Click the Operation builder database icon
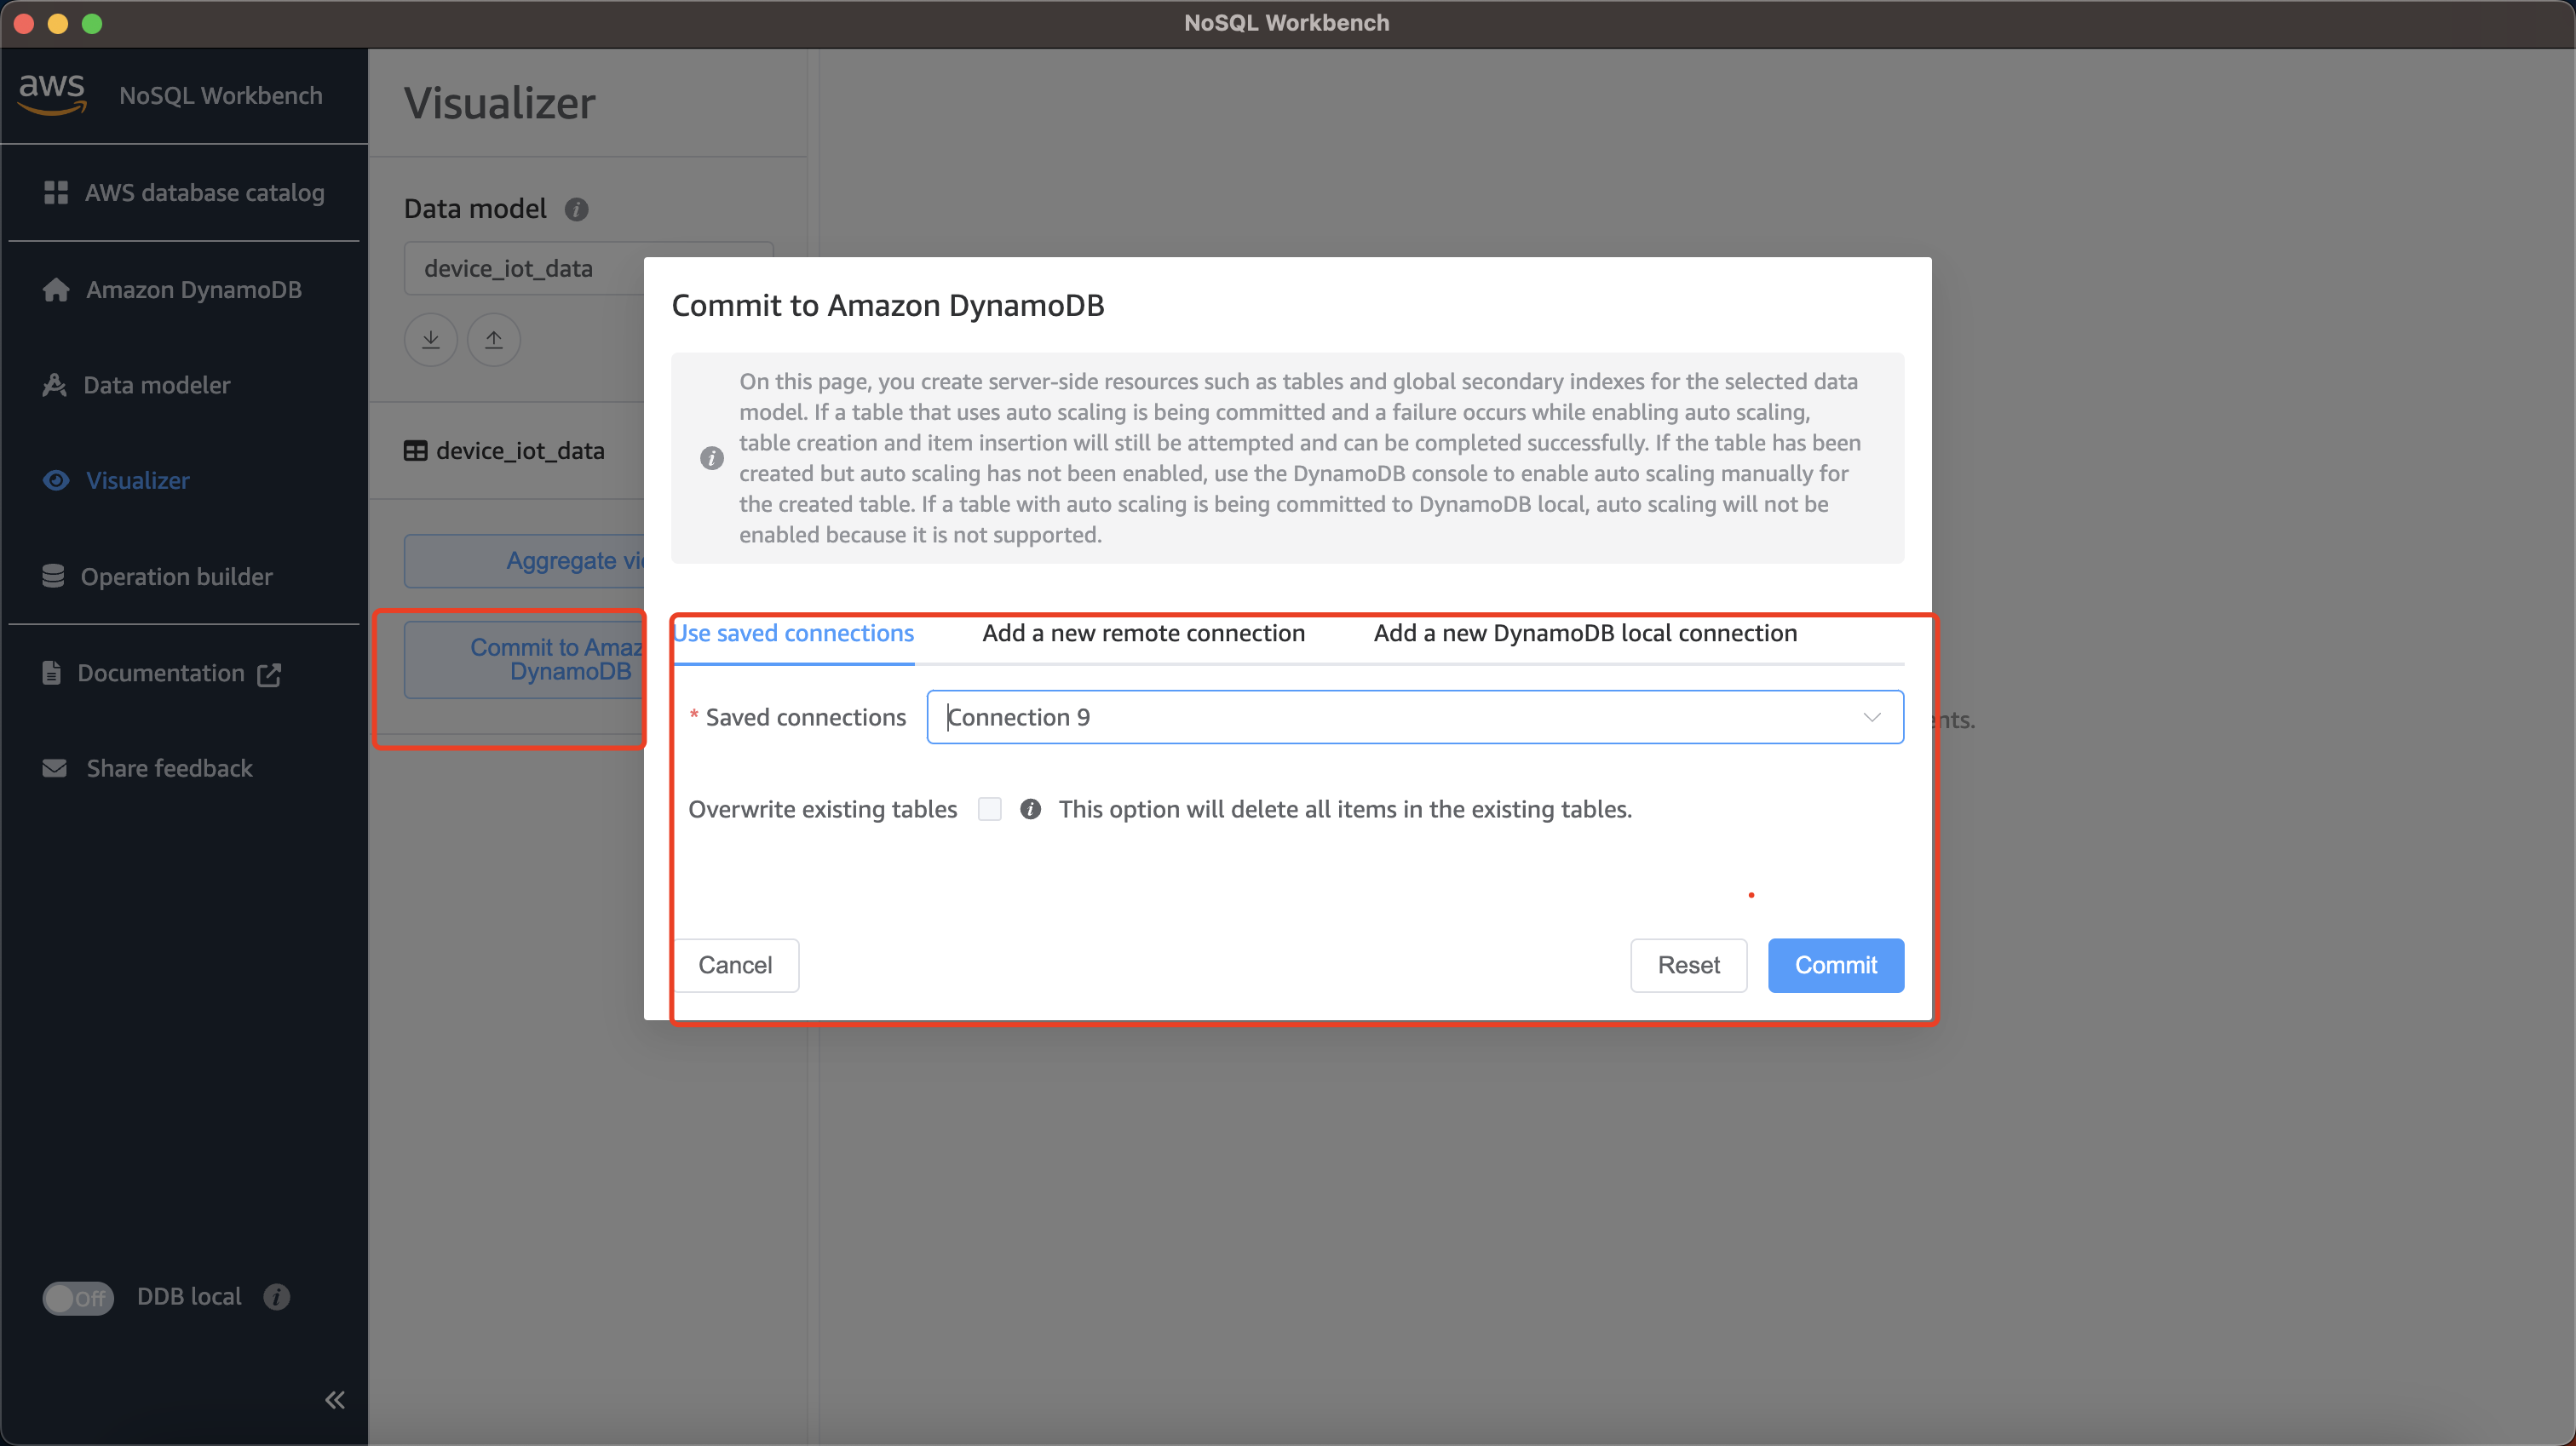This screenshot has width=2576, height=1446. (x=53, y=576)
